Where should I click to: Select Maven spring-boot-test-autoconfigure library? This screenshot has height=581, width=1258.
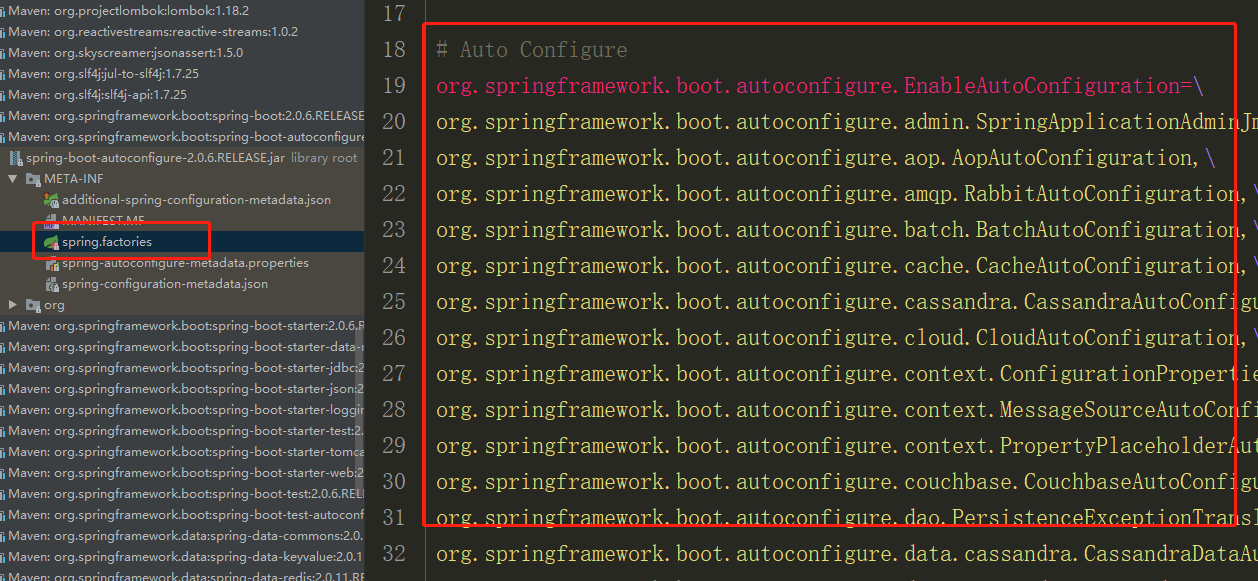186,515
